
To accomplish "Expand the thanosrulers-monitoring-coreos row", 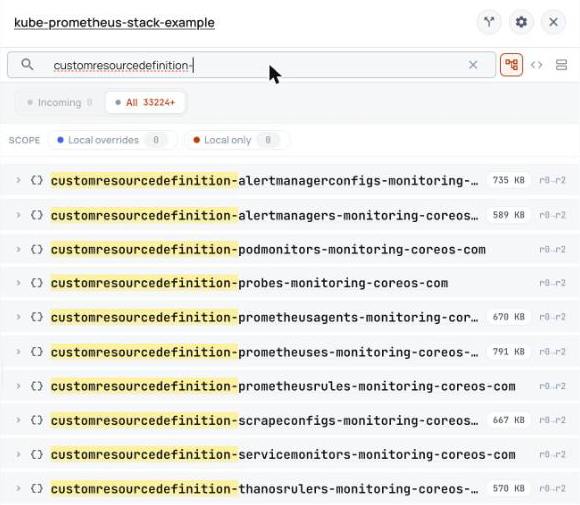I will pos(18,489).
